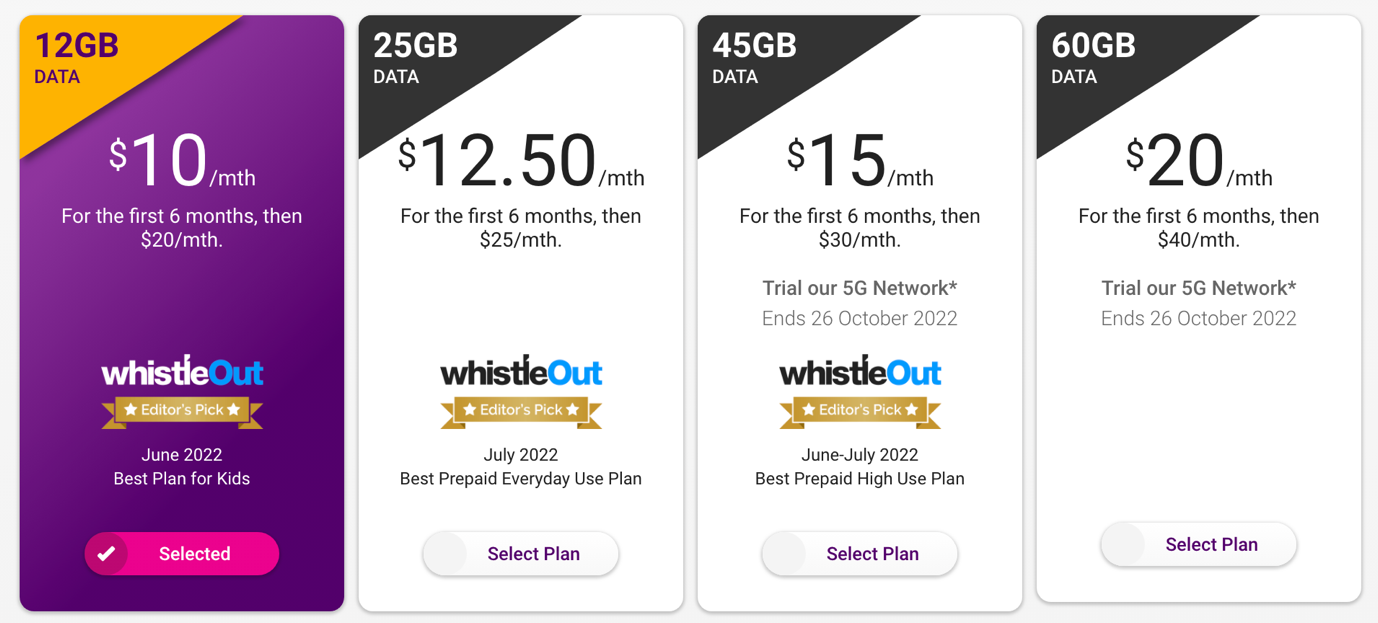Click Editor's Pick ribbon on 45GB plan
This screenshot has width=1378, height=623.
(x=860, y=410)
